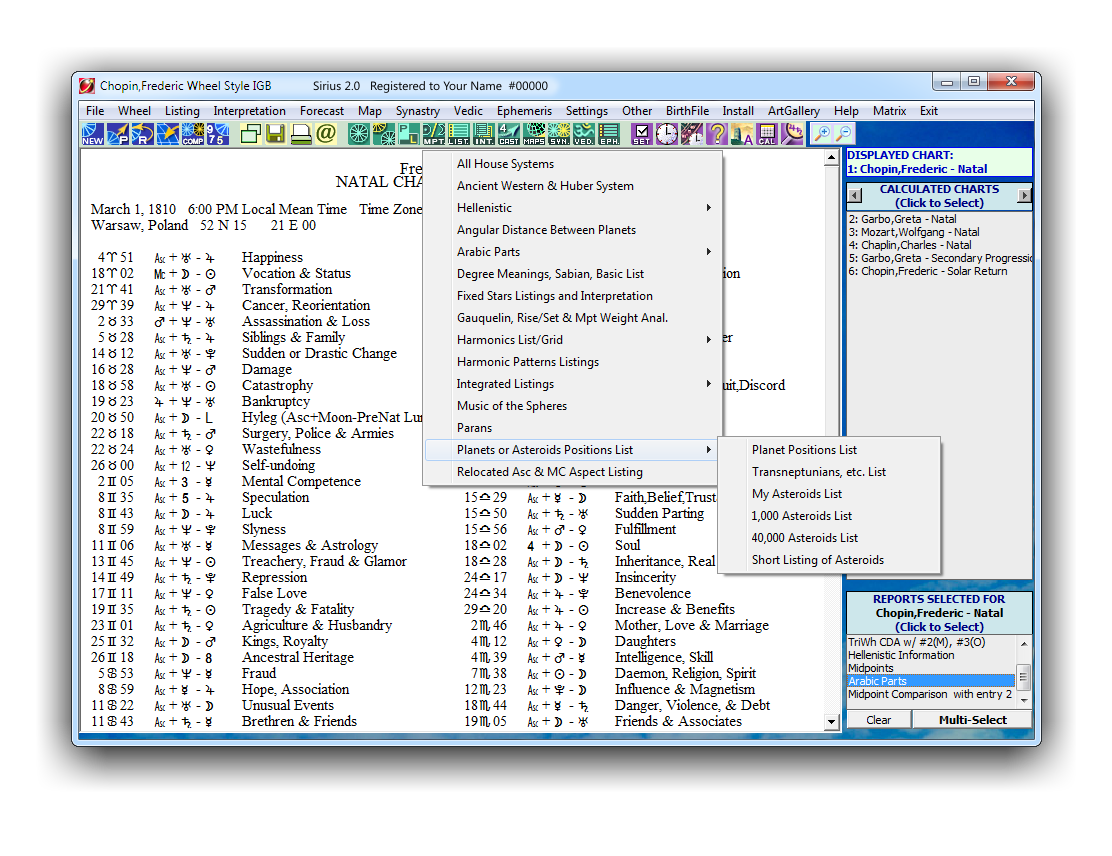Click the INT interpretation icon
This screenshot has height=856, width=1112.
pos(484,133)
